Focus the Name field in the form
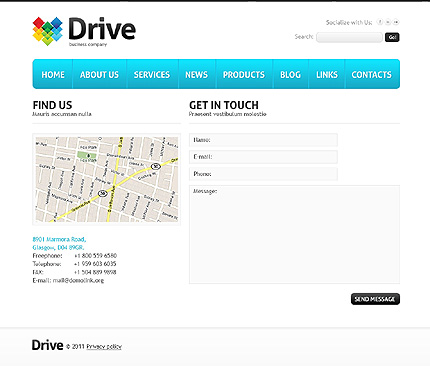The width and height of the screenshot is (430, 366). coord(263,140)
